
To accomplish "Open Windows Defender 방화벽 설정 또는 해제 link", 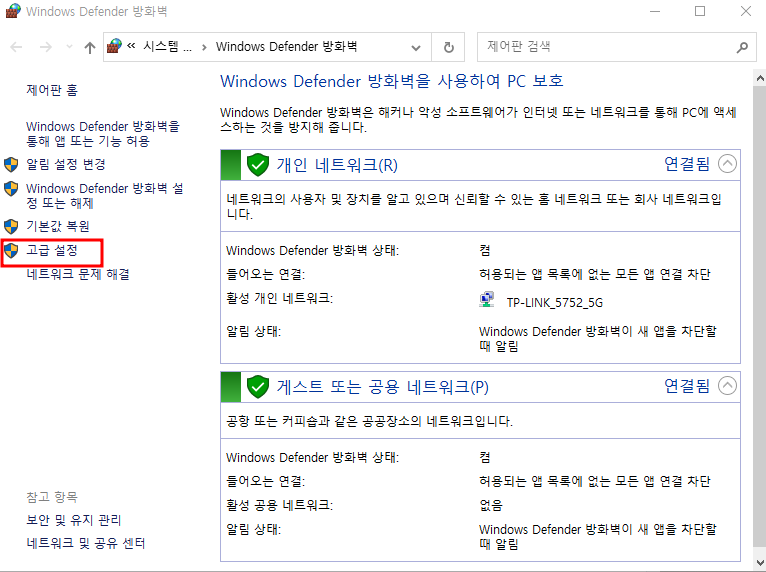I will point(105,195).
